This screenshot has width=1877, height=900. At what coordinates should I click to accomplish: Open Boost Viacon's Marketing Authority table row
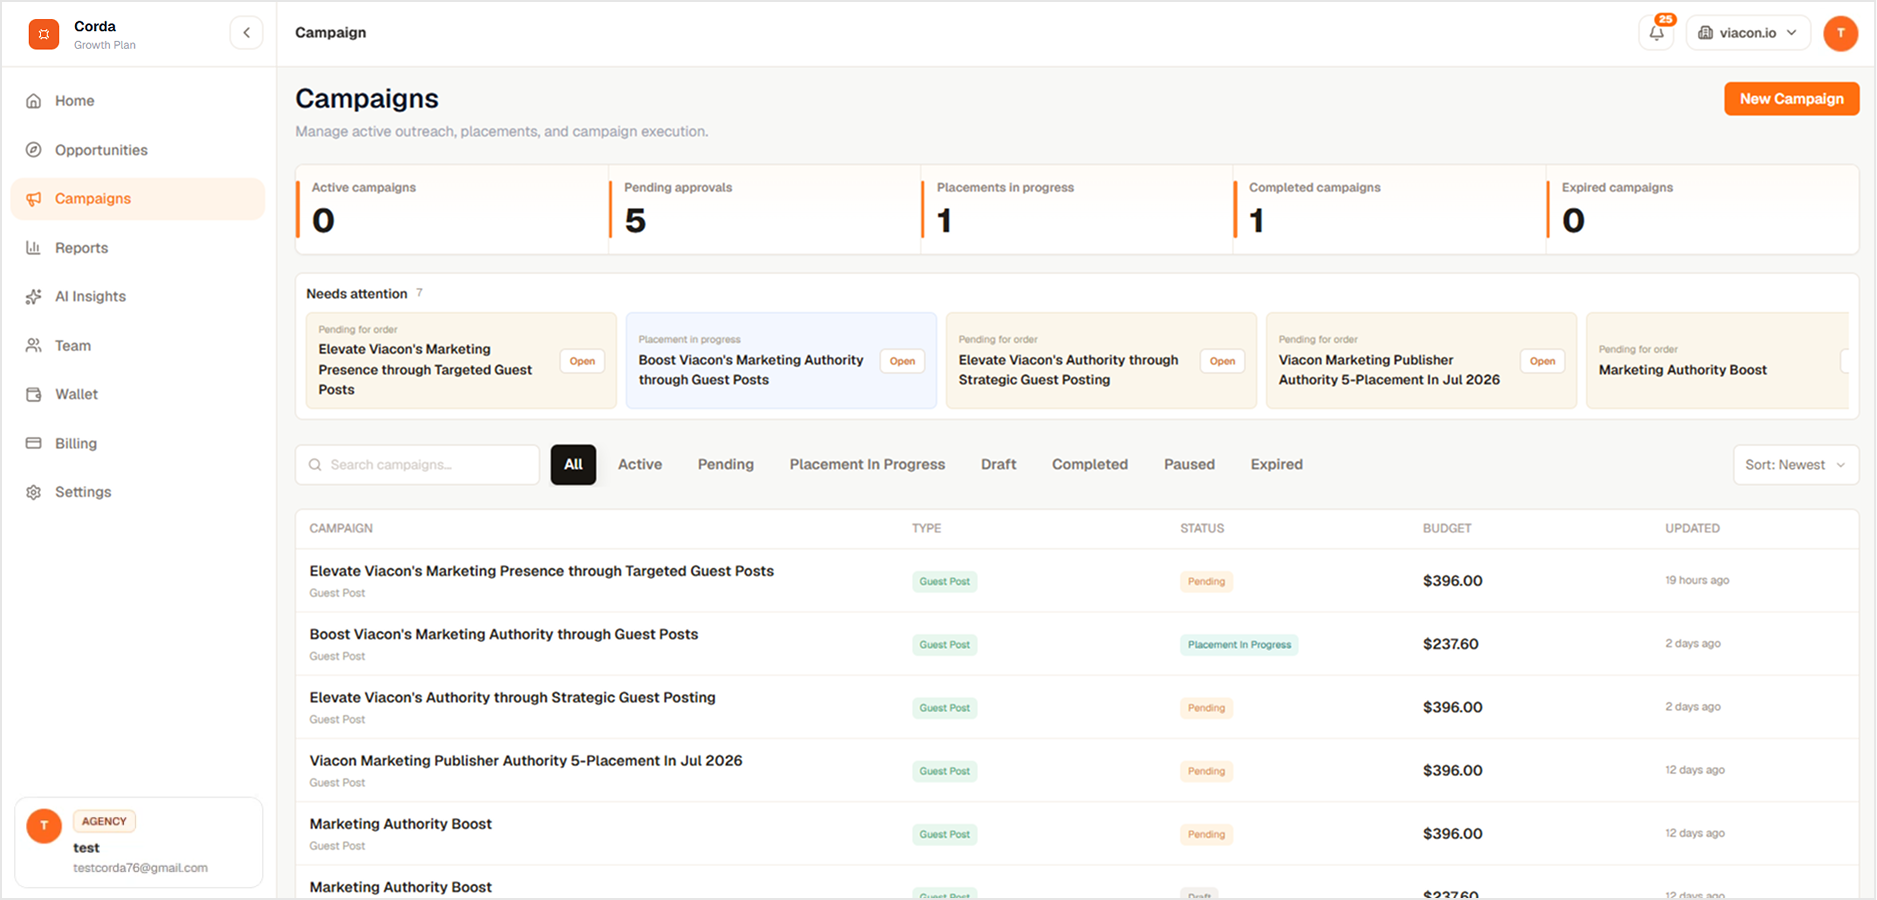[1077, 644]
